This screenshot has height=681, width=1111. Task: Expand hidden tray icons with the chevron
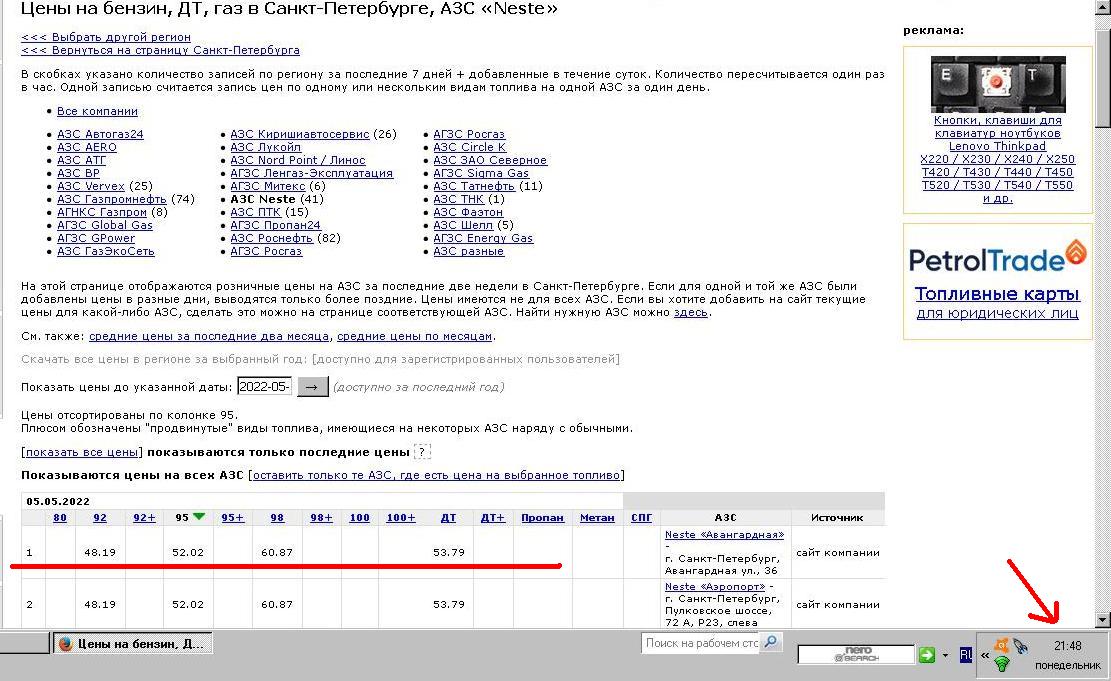pos(983,656)
